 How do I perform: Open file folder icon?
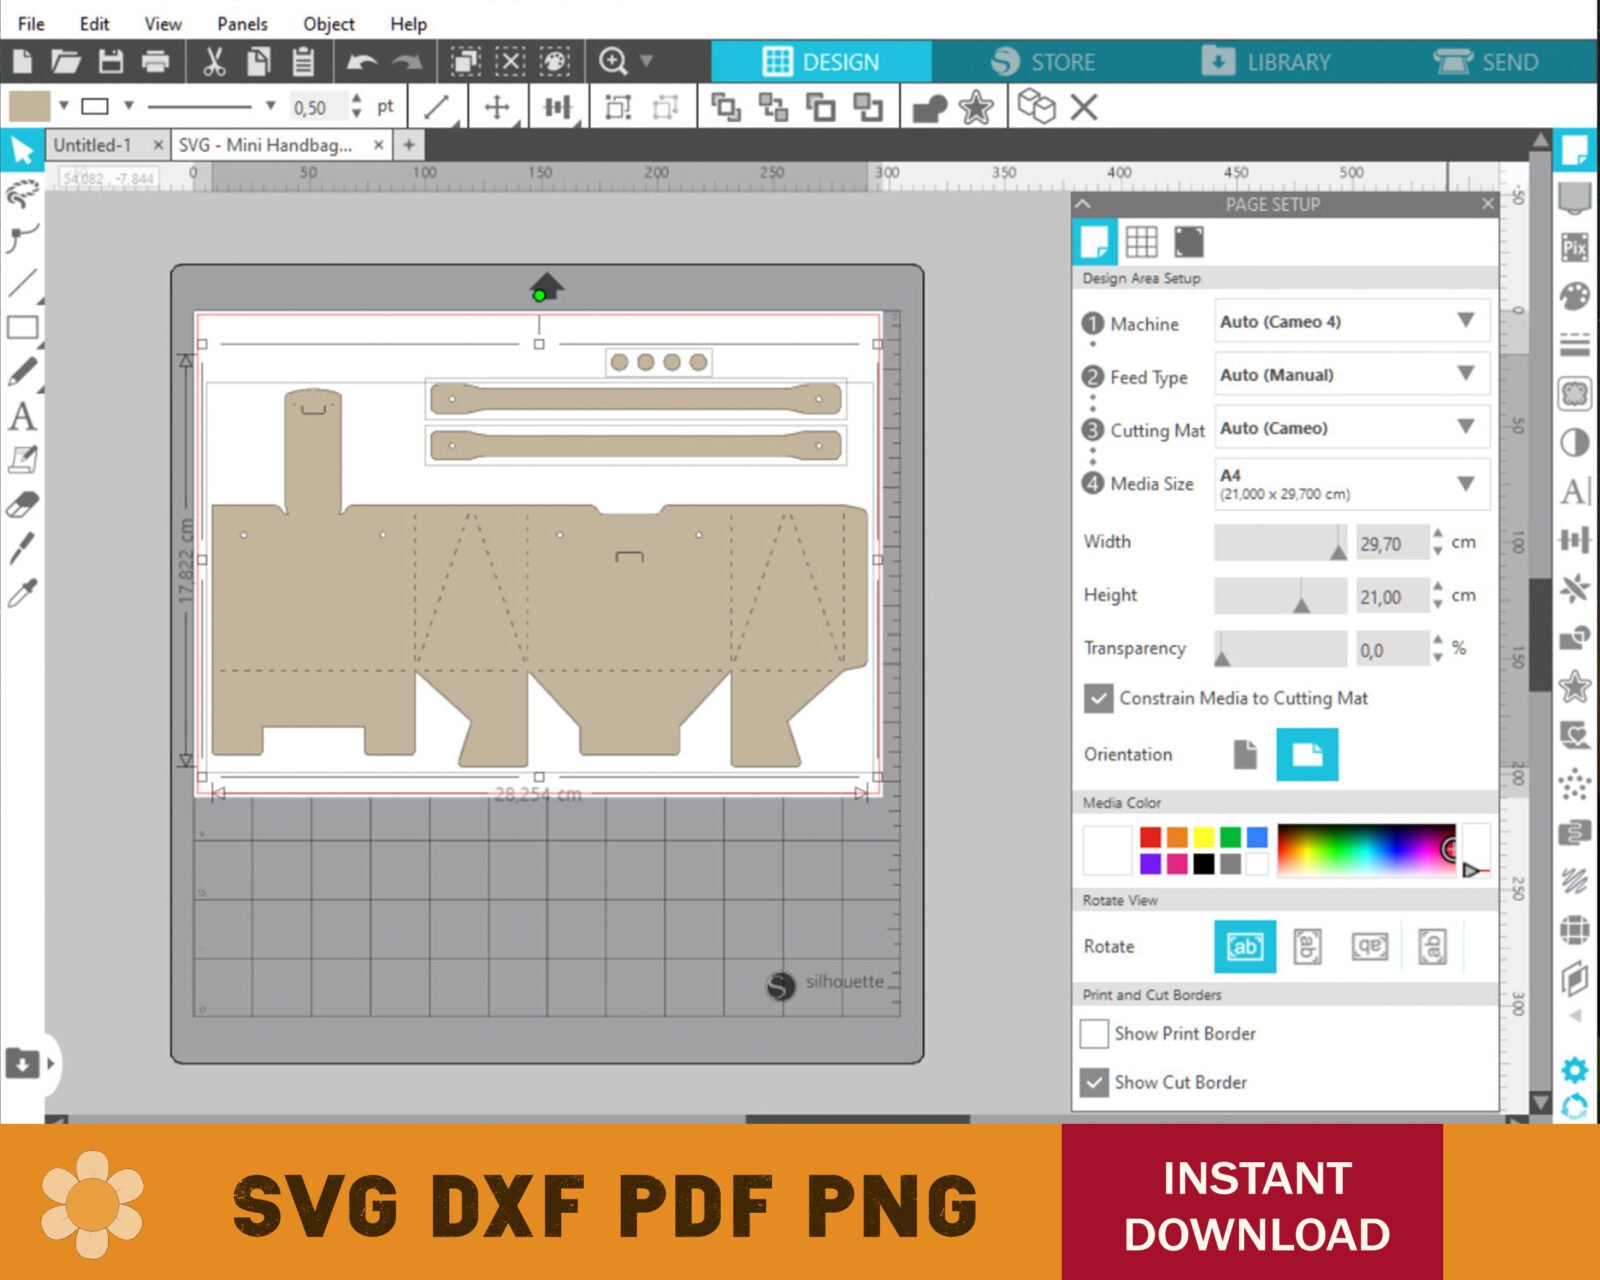coord(66,62)
